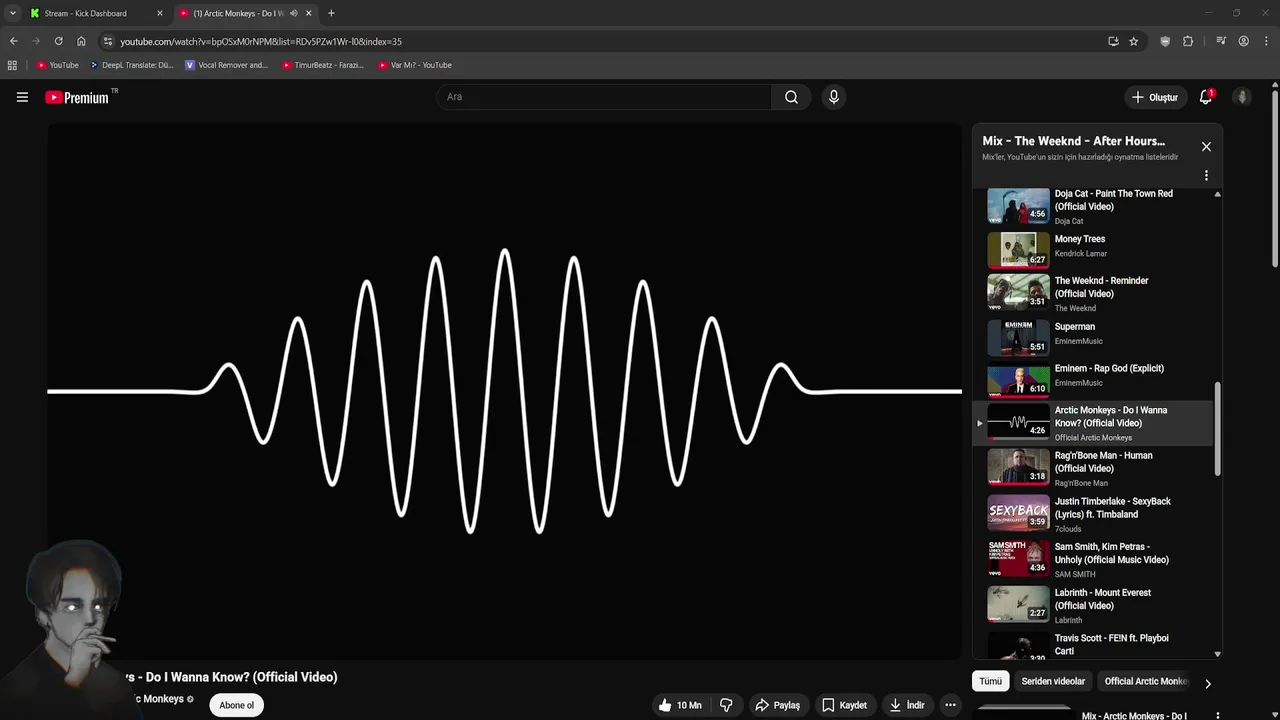This screenshot has height=720, width=1280.
Task: Open the browser three-dot menu
Action: tap(1266, 41)
